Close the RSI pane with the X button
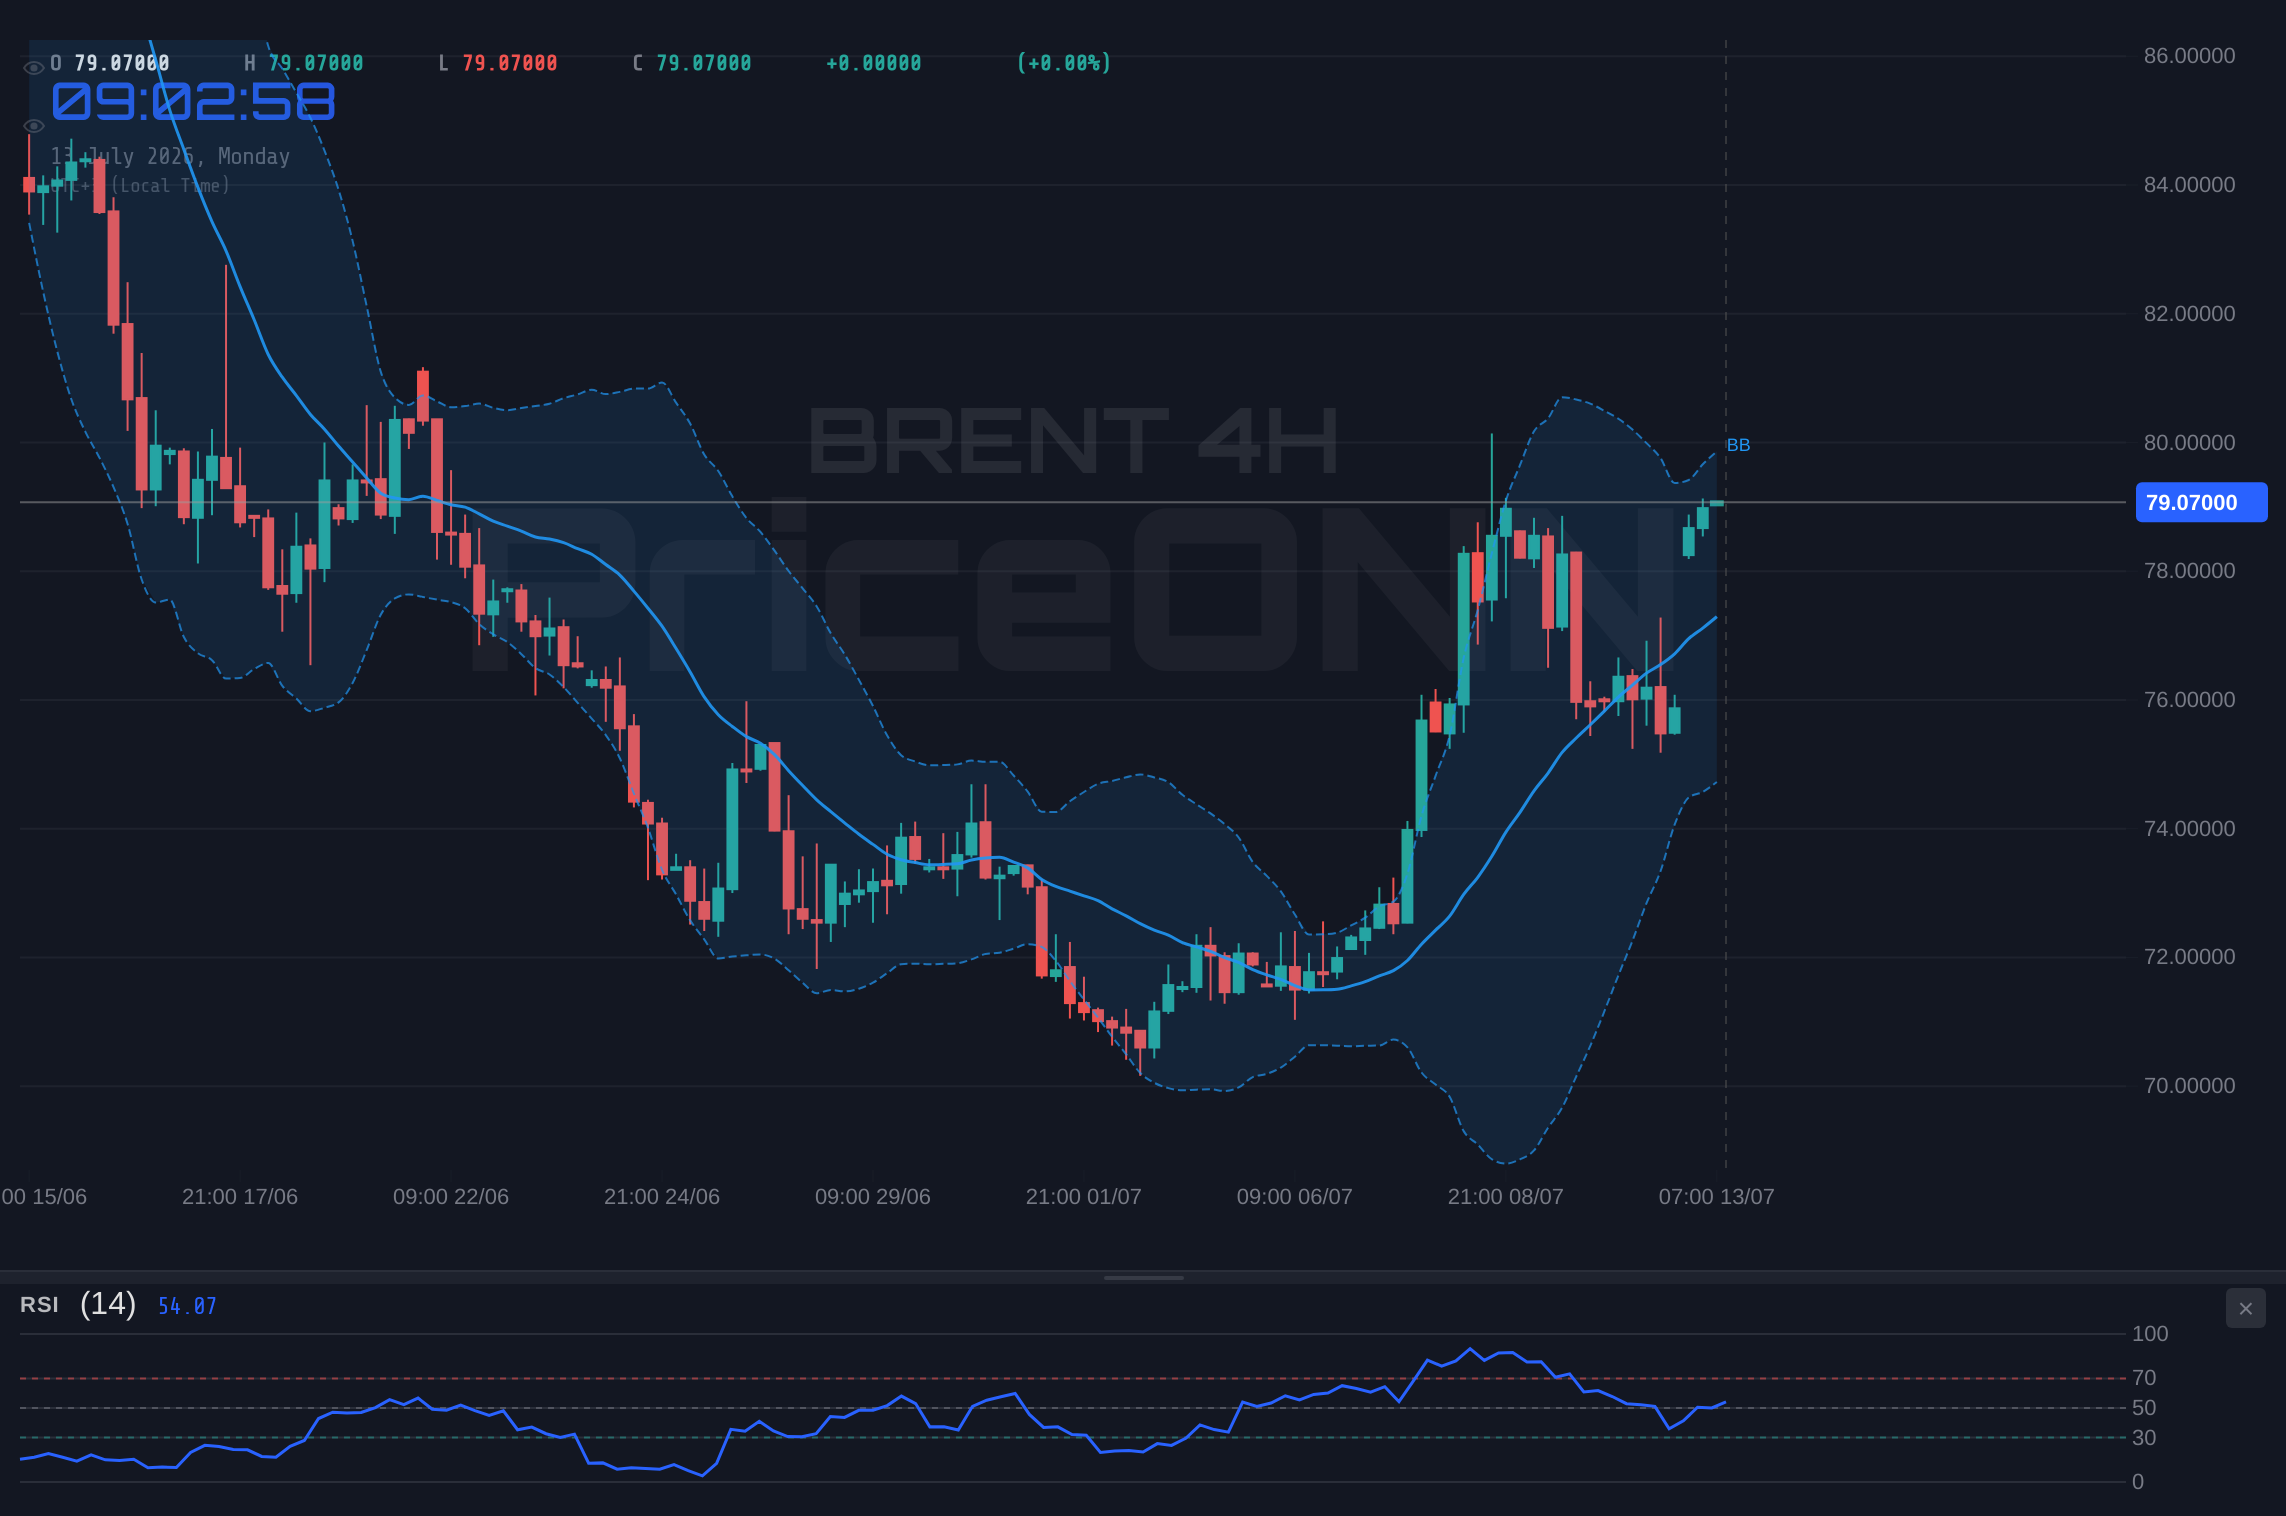Screen dimensions: 2286x1516 [x=2245, y=1308]
